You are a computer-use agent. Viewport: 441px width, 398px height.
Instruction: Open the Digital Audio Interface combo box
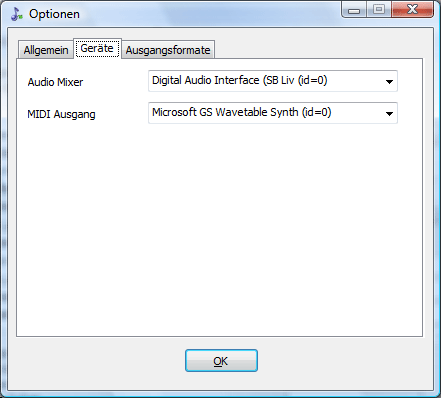pyautogui.click(x=273, y=81)
